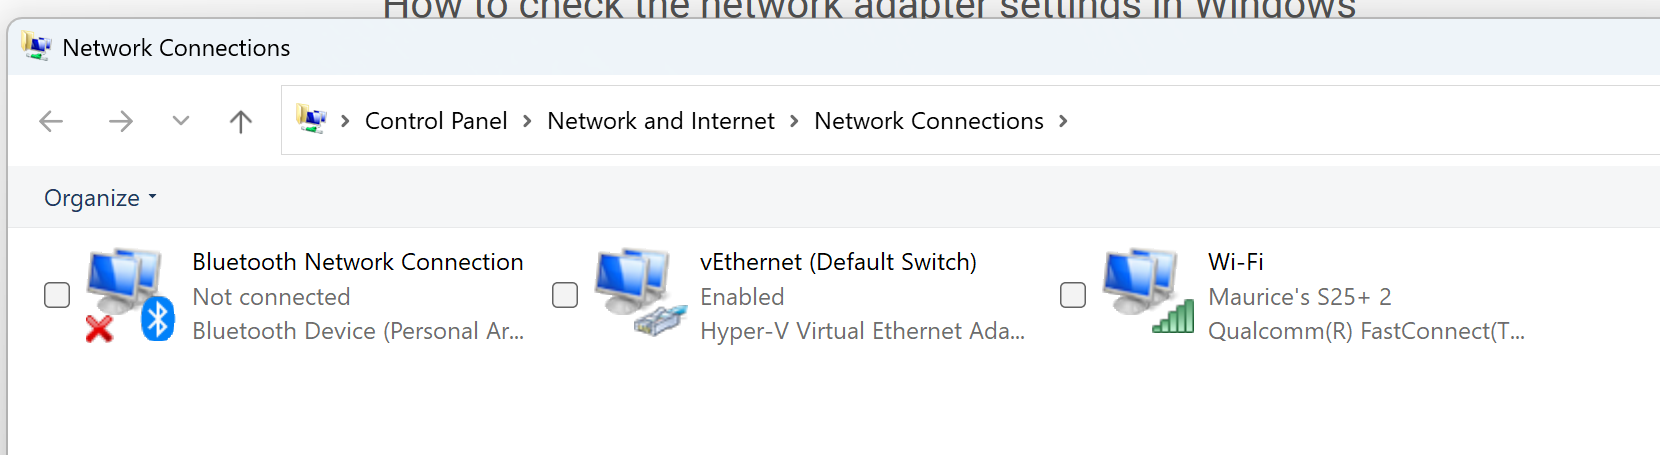
Task: Expand the chevron after Network Connections
Action: (1063, 121)
